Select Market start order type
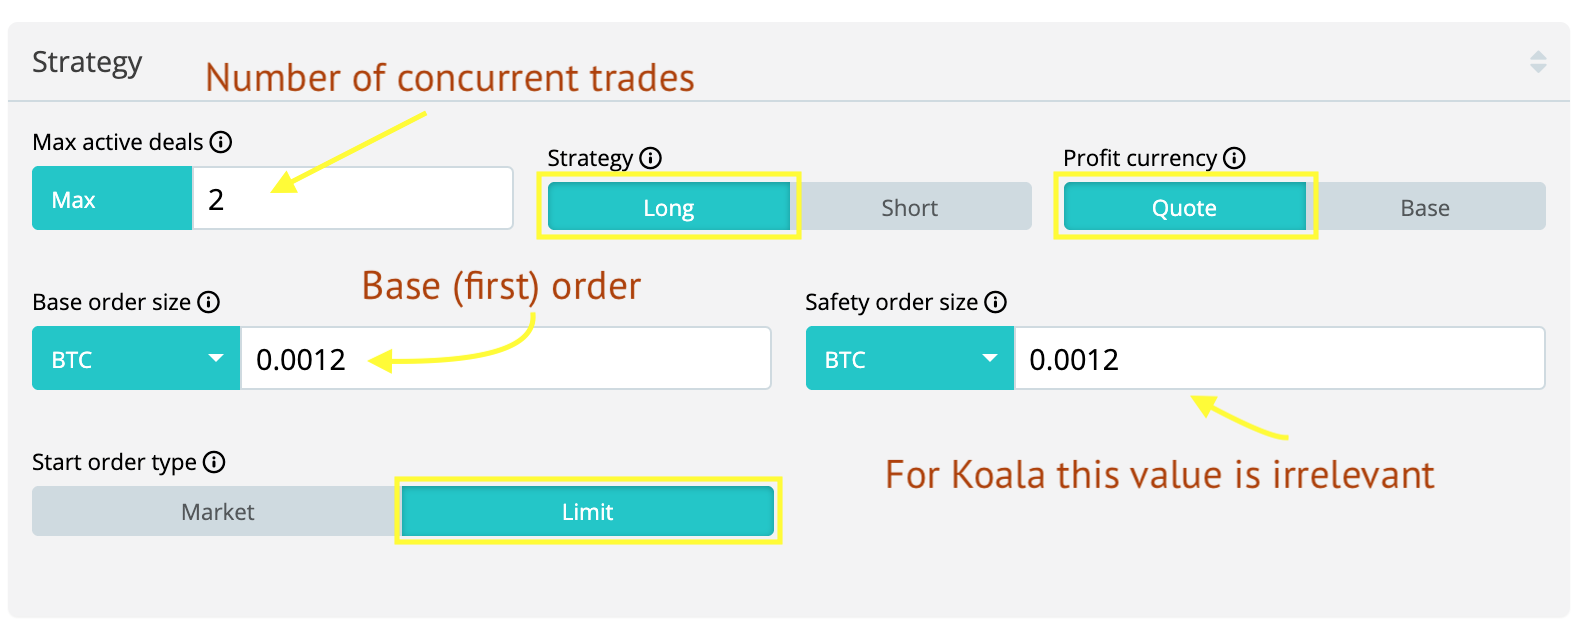The width and height of the screenshot is (1590, 632). pyautogui.click(x=217, y=512)
